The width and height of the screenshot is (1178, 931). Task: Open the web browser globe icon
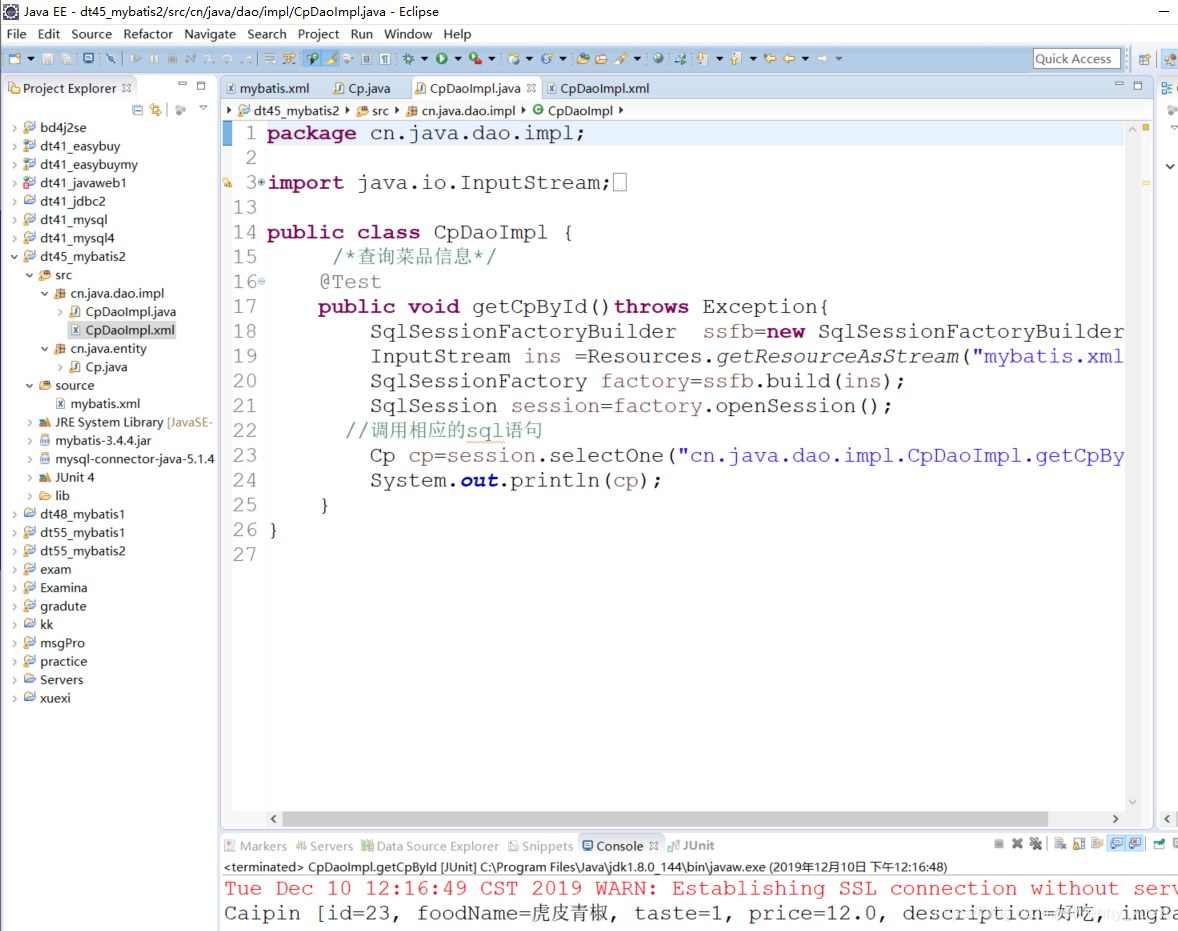click(658, 59)
